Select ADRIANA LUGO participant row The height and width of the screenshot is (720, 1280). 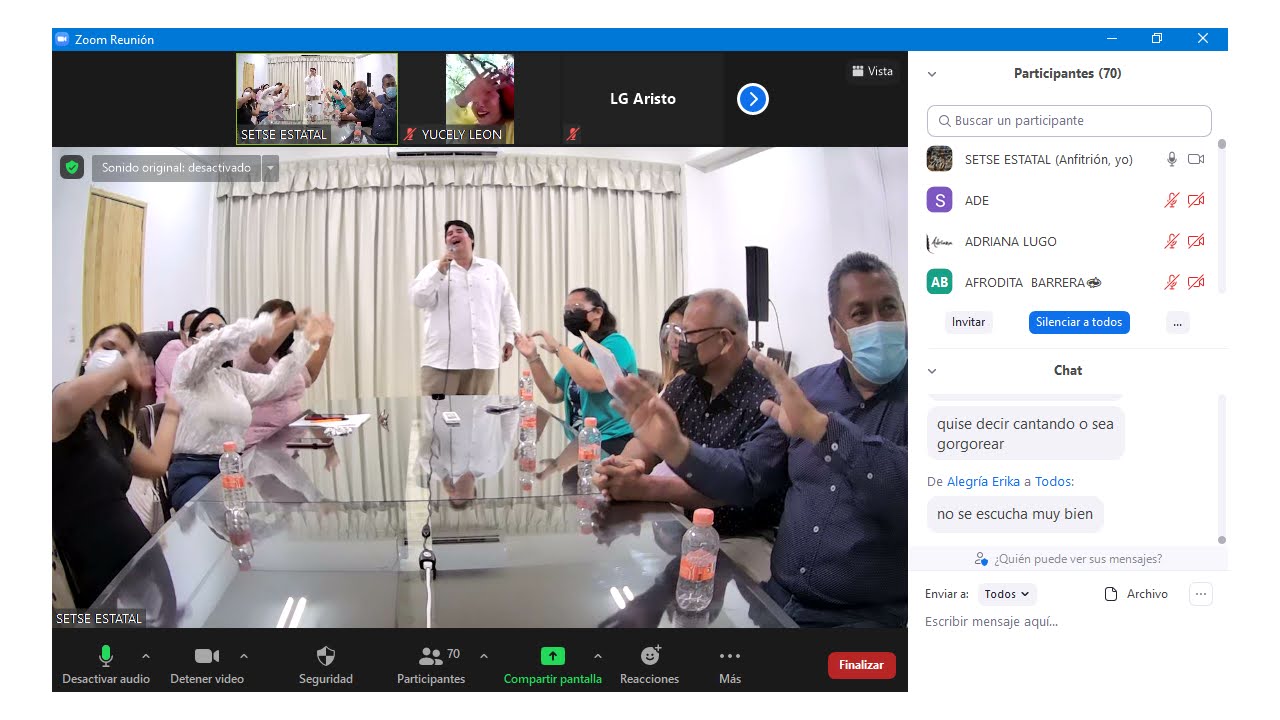pos(1066,241)
